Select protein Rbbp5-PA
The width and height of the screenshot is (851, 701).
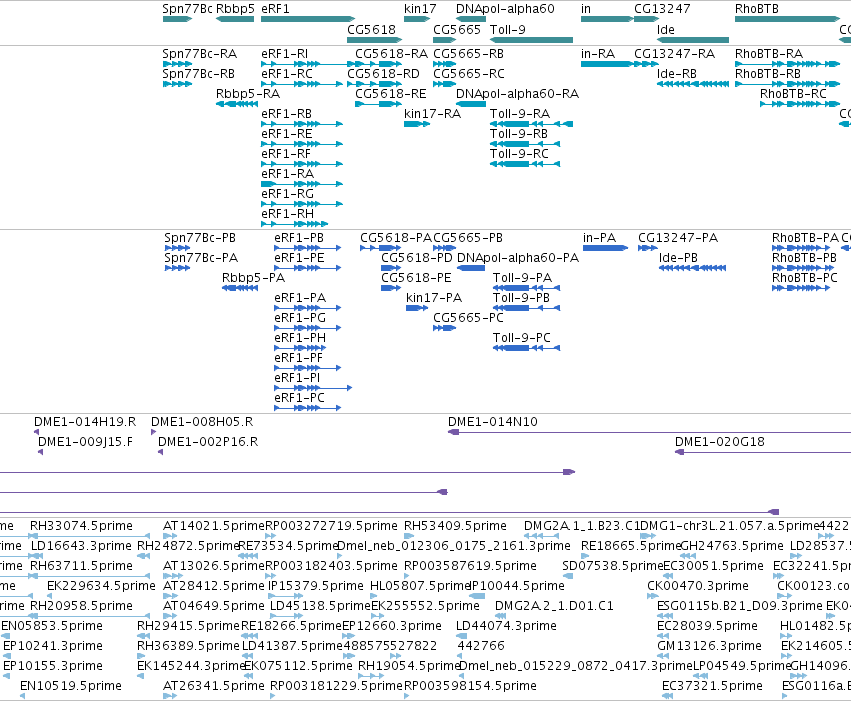pos(253,278)
